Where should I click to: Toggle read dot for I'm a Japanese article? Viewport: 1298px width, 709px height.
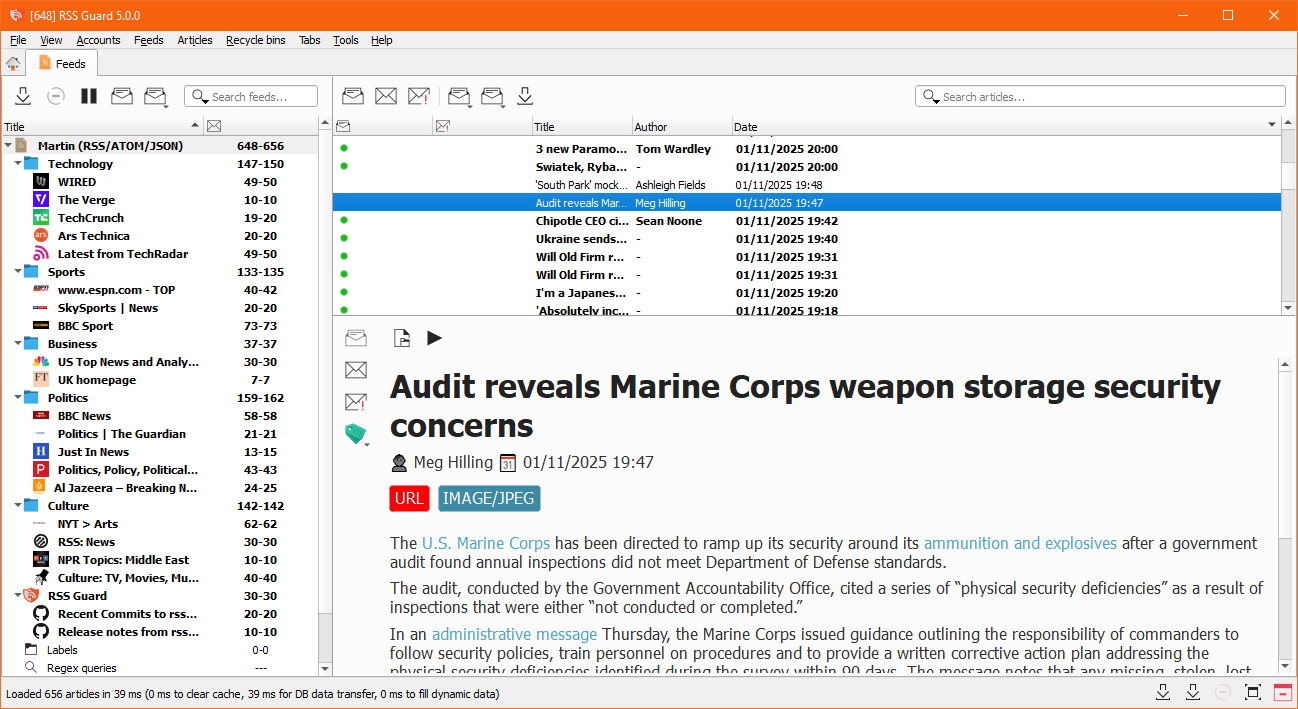344,293
